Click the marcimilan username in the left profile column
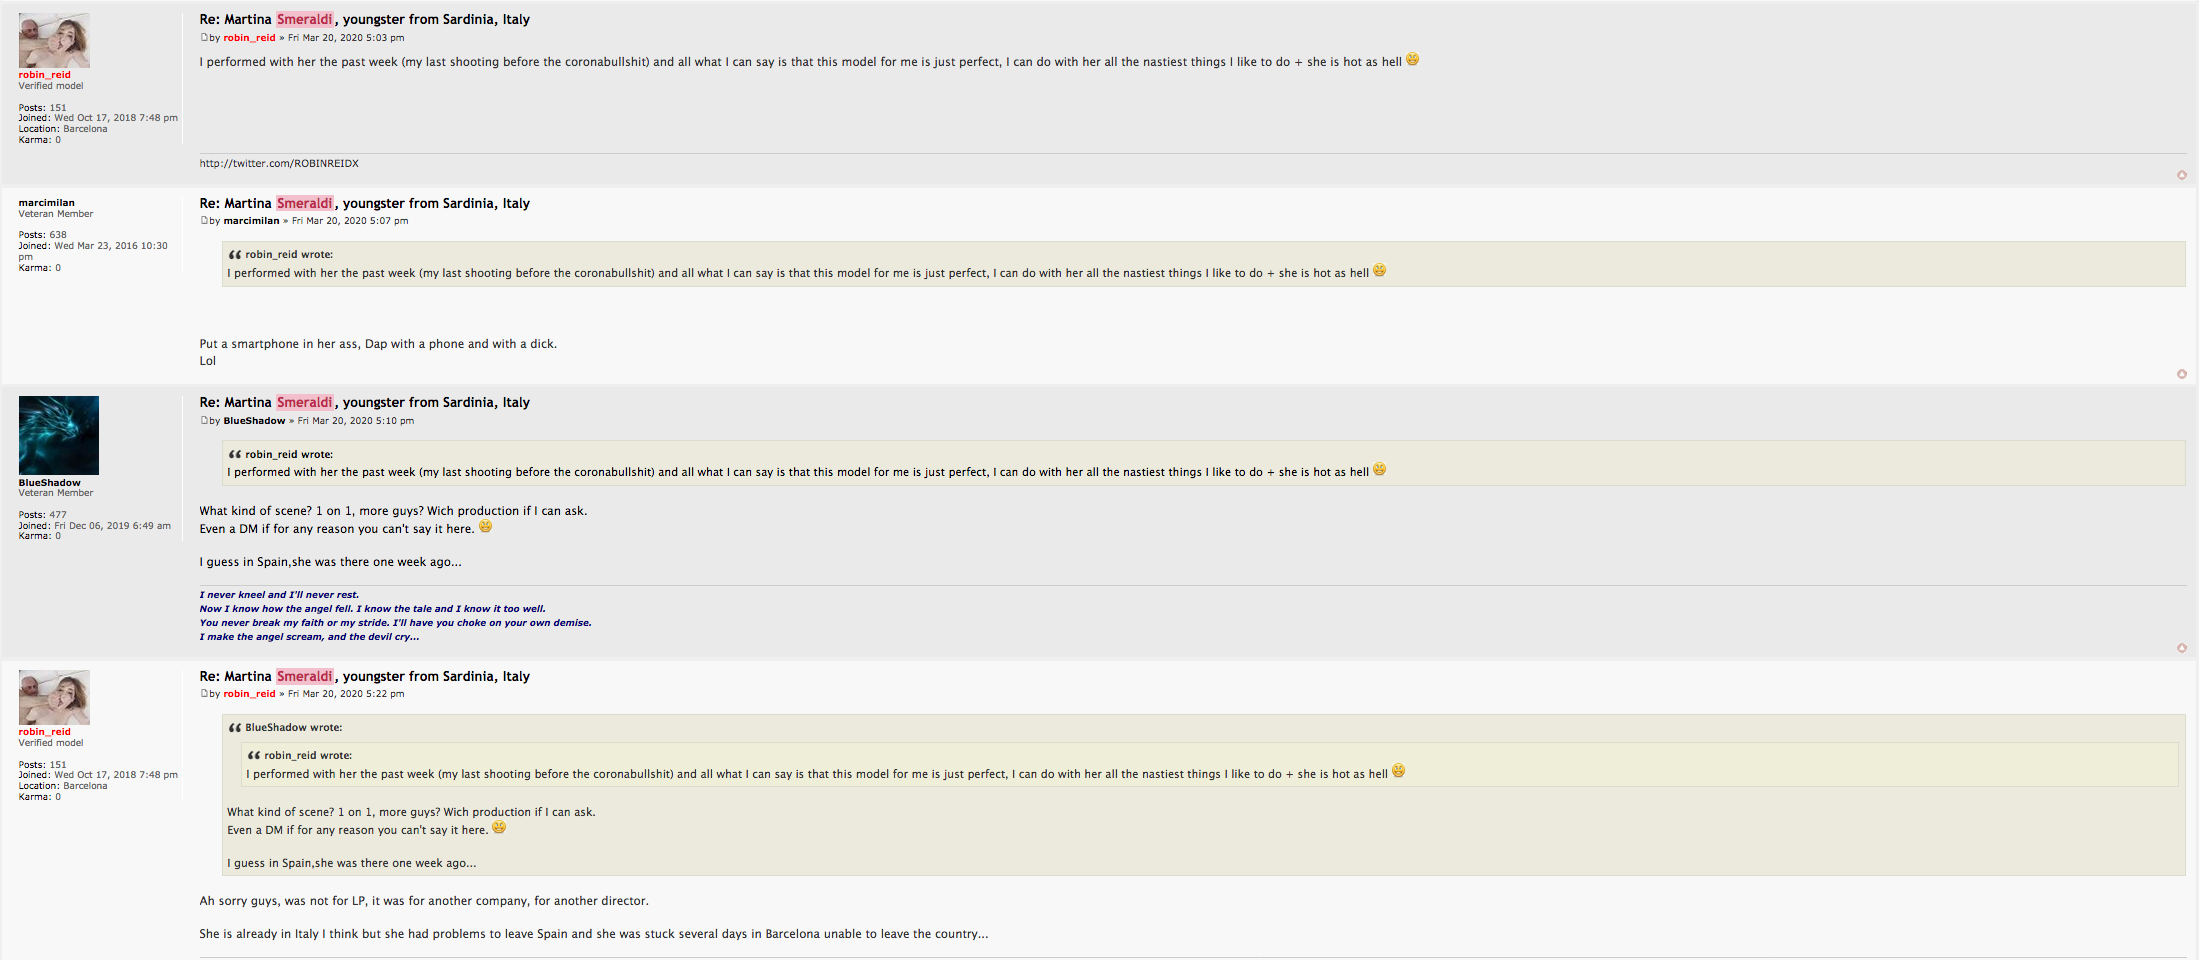 coord(46,203)
